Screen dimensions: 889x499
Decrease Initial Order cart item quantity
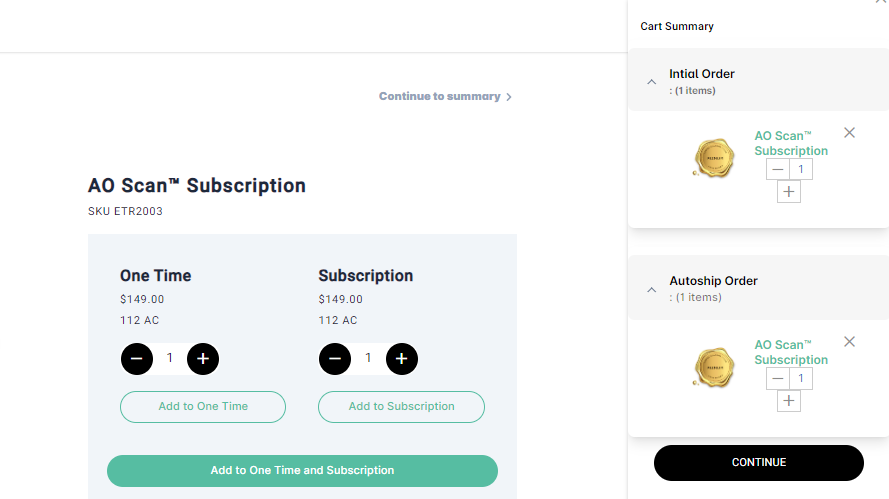coord(778,170)
